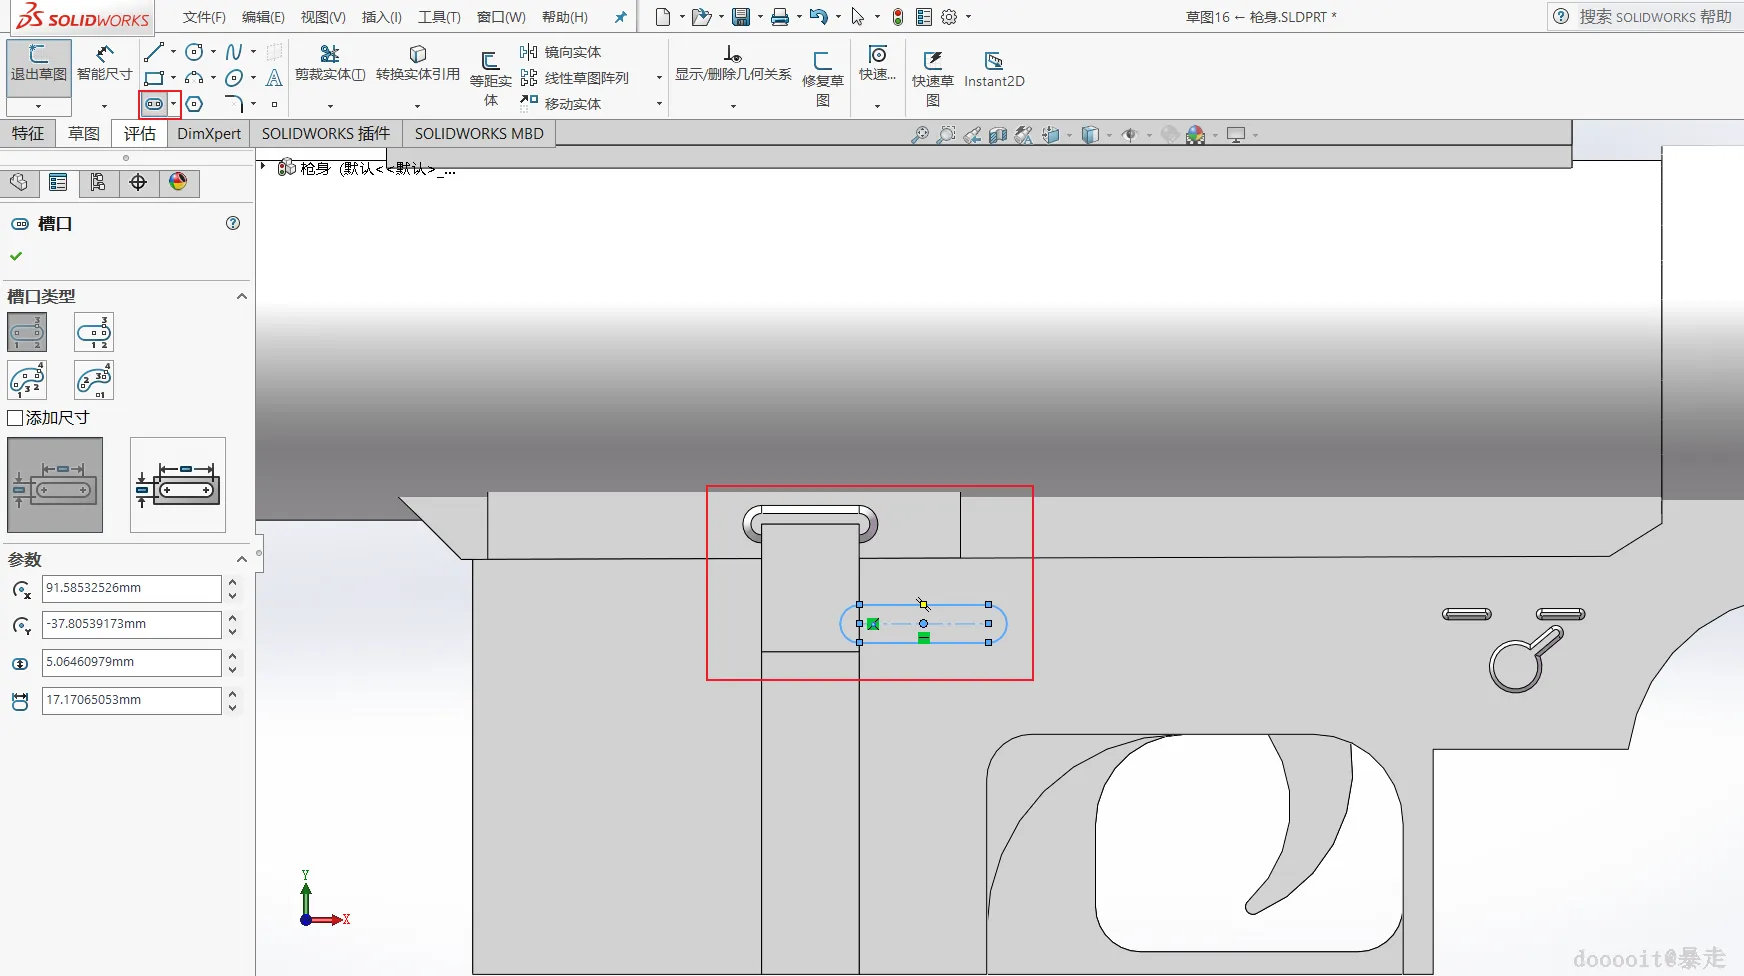
Task: Open the DisplayManager color ball tab
Action: click(x=178, y=182)
